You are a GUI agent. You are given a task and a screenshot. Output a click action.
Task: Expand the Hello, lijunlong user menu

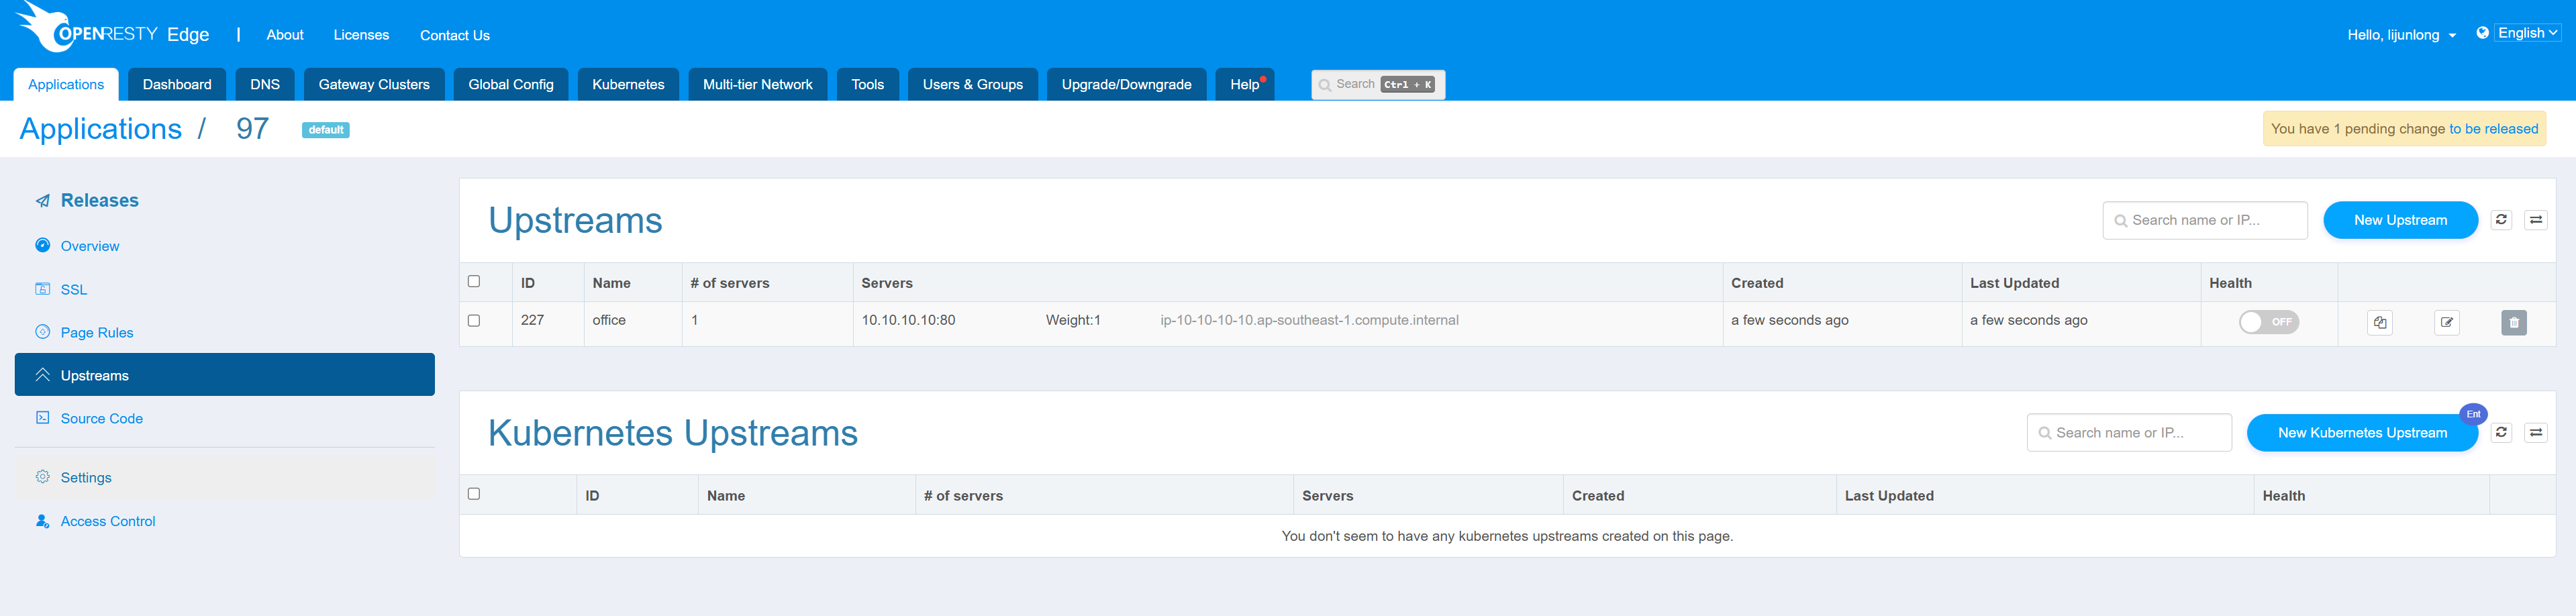pyautogui.click(x=2400, y=35)
